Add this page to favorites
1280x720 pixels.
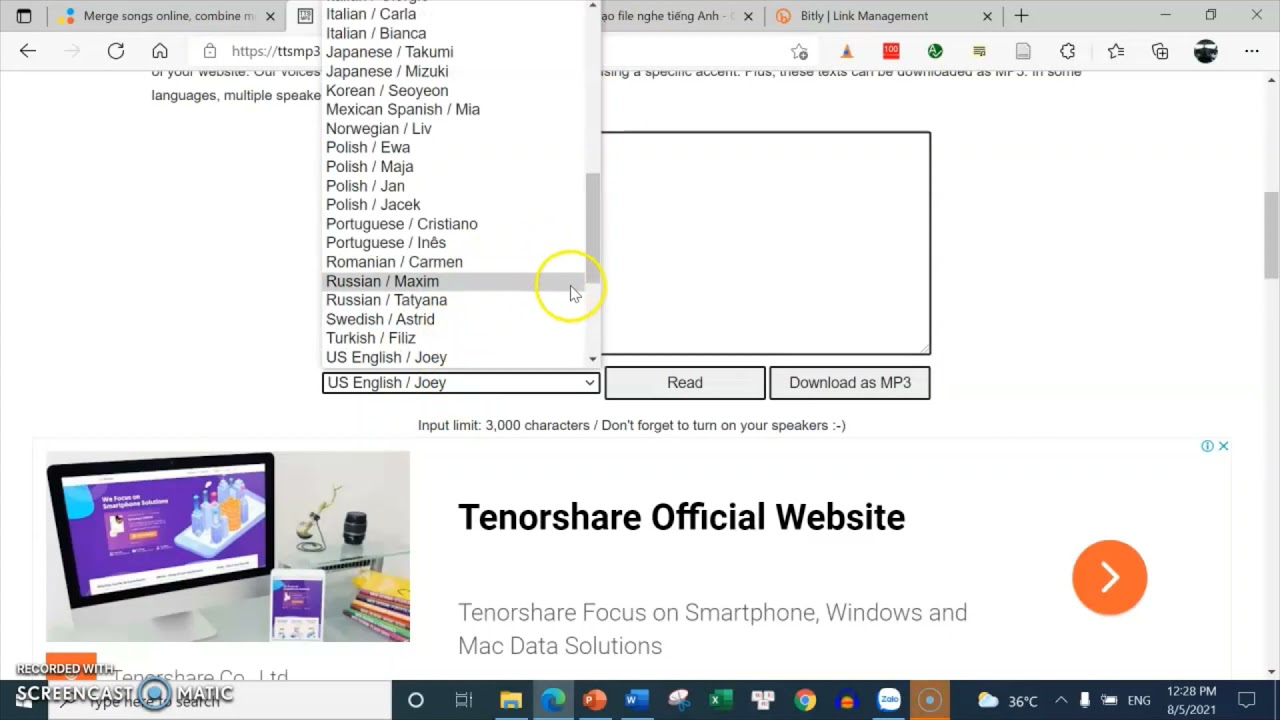click(x=799, y=51)
